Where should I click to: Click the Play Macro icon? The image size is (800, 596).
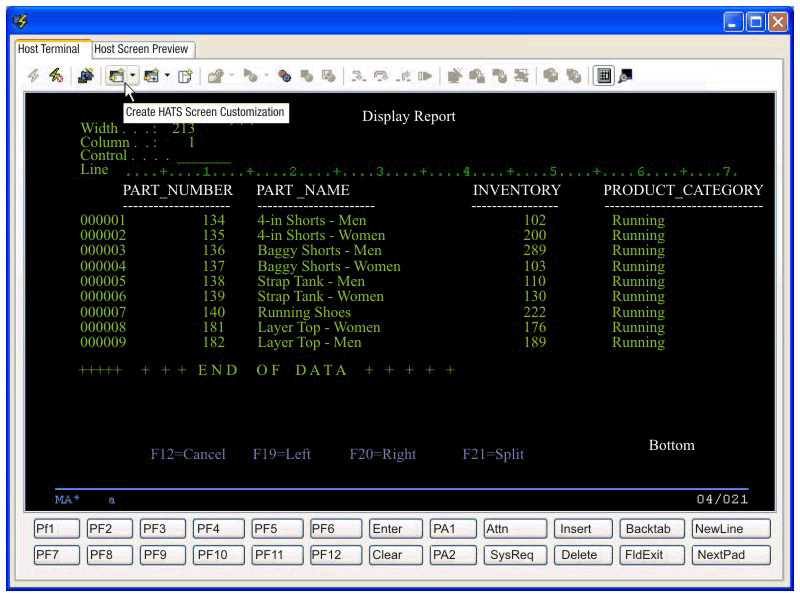click(x=250, y=76)
